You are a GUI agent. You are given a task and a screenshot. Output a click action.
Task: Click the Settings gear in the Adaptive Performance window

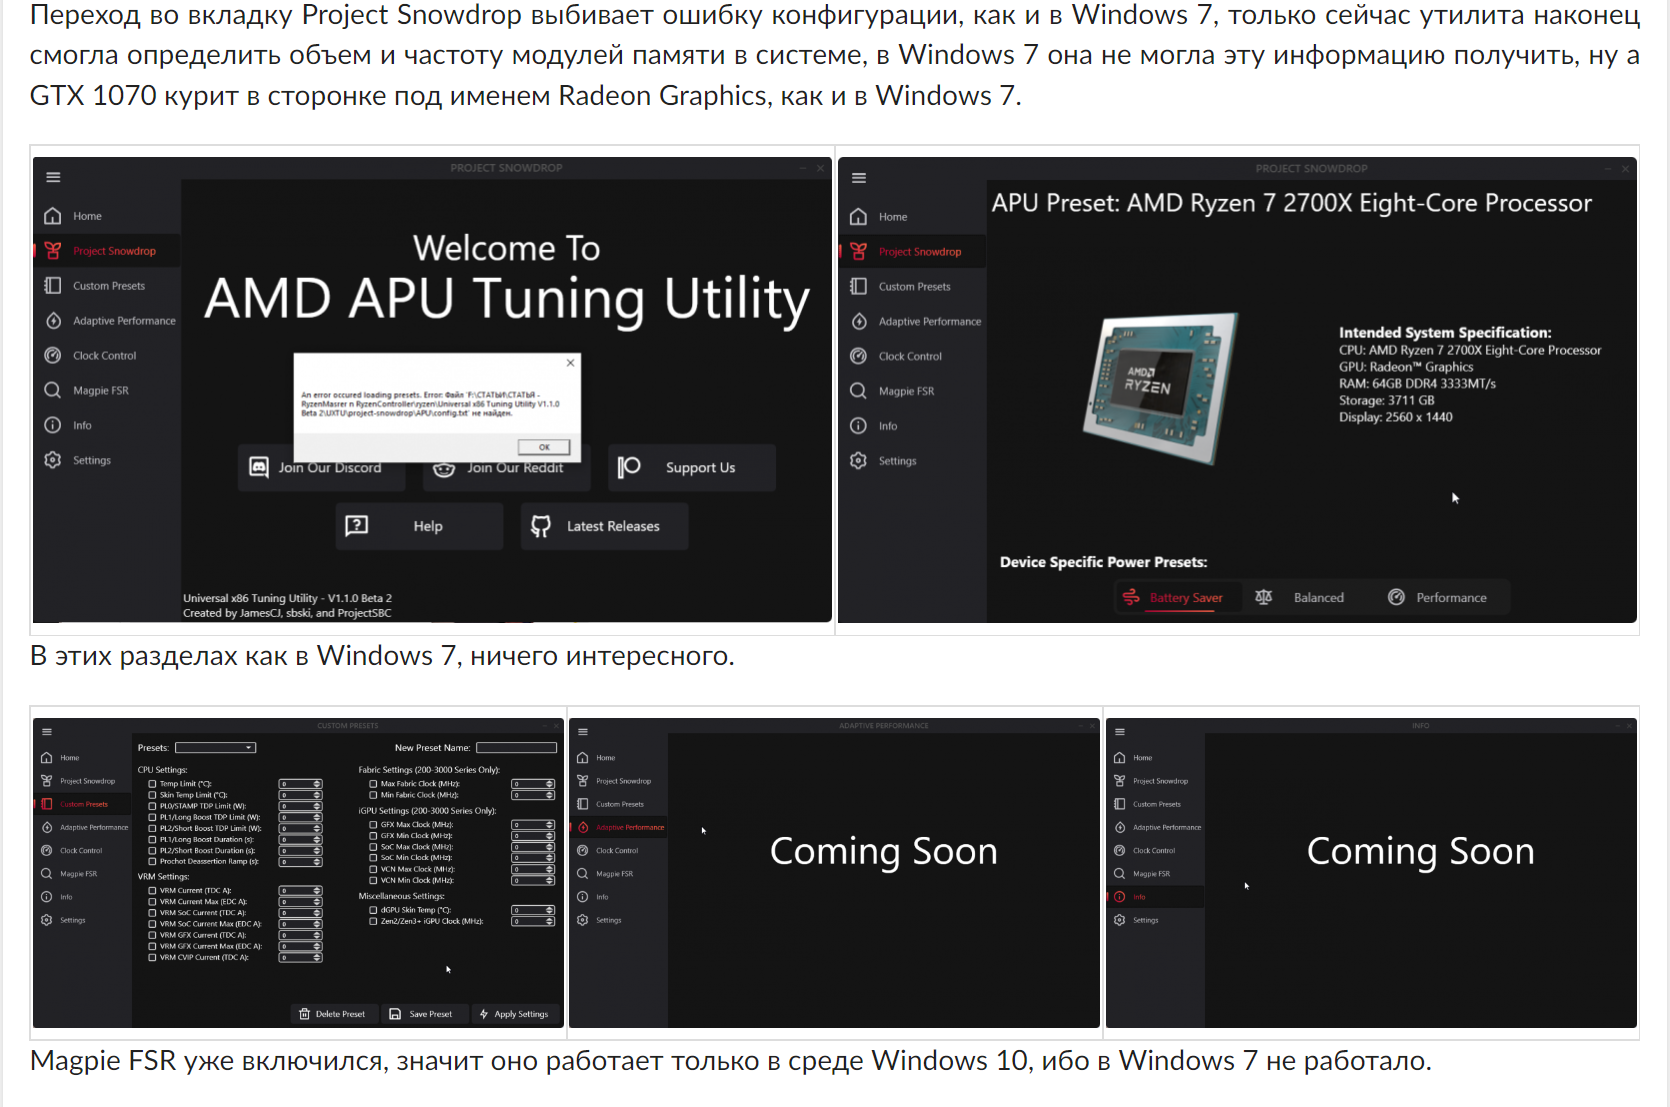pyautogui.click(x=583, y=920)
